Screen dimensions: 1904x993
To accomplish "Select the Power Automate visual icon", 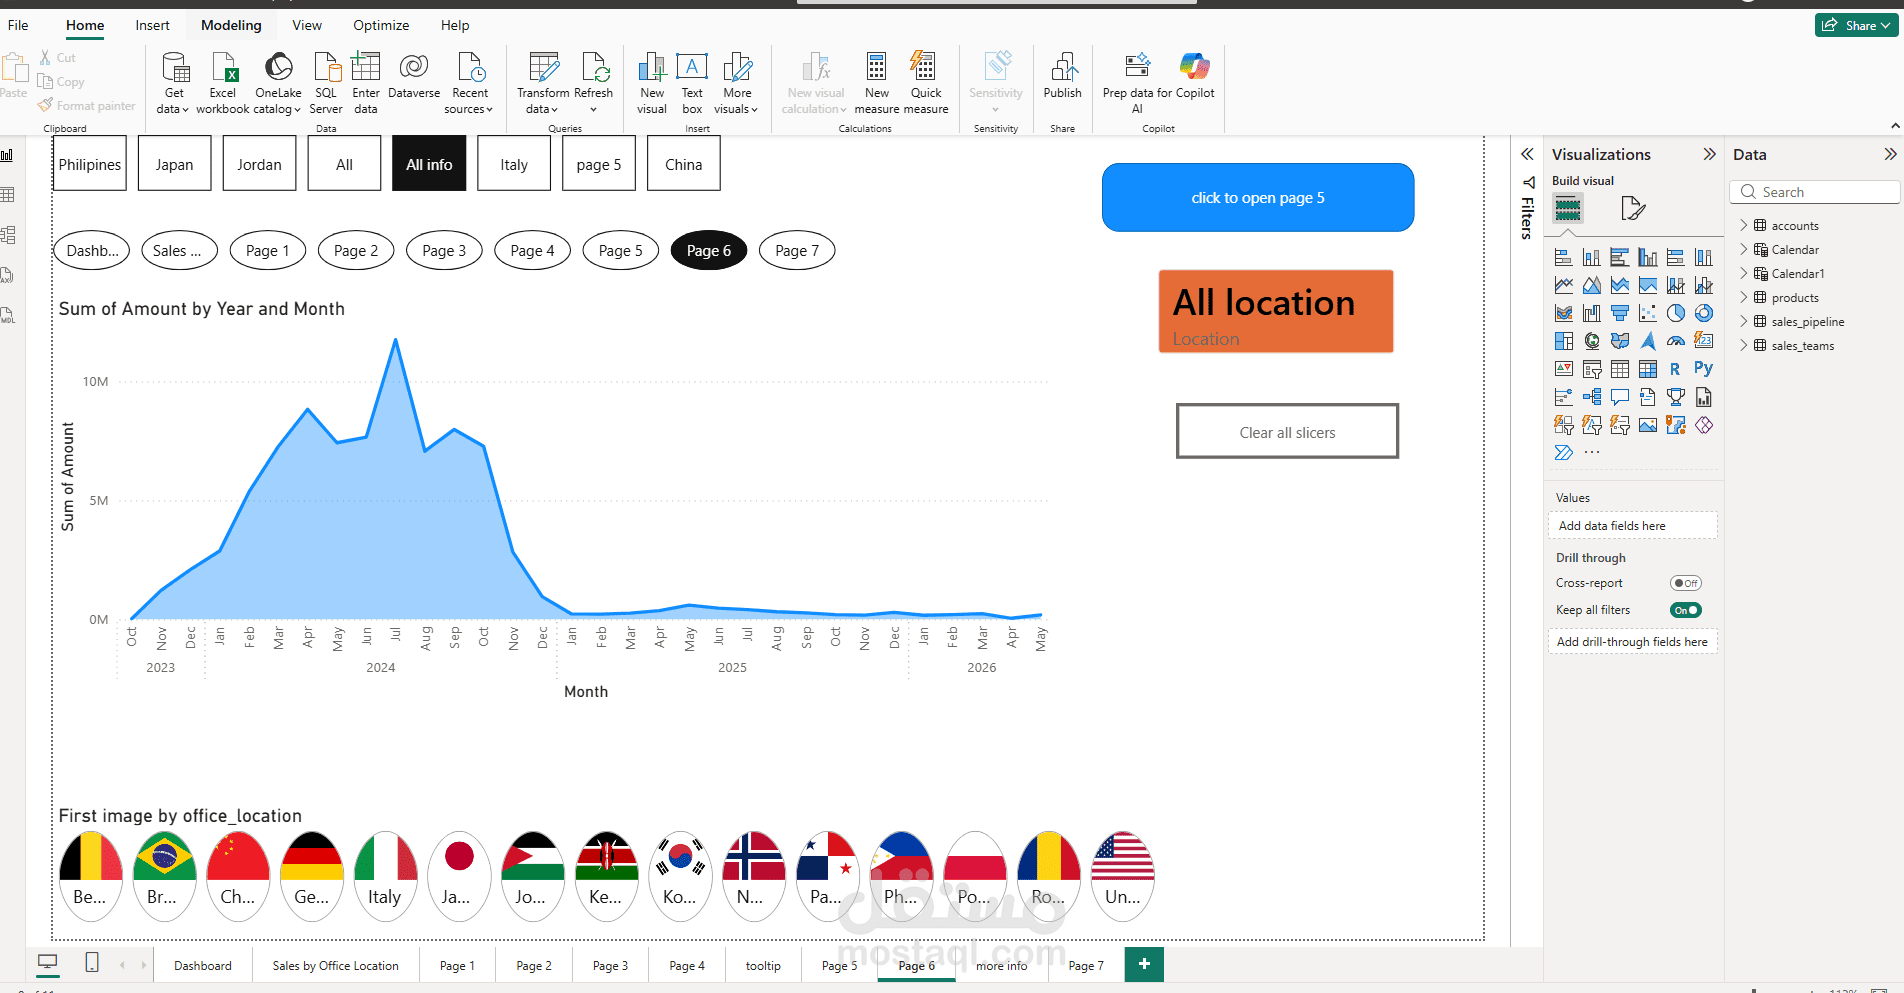I will click(x=1564, y=453).
